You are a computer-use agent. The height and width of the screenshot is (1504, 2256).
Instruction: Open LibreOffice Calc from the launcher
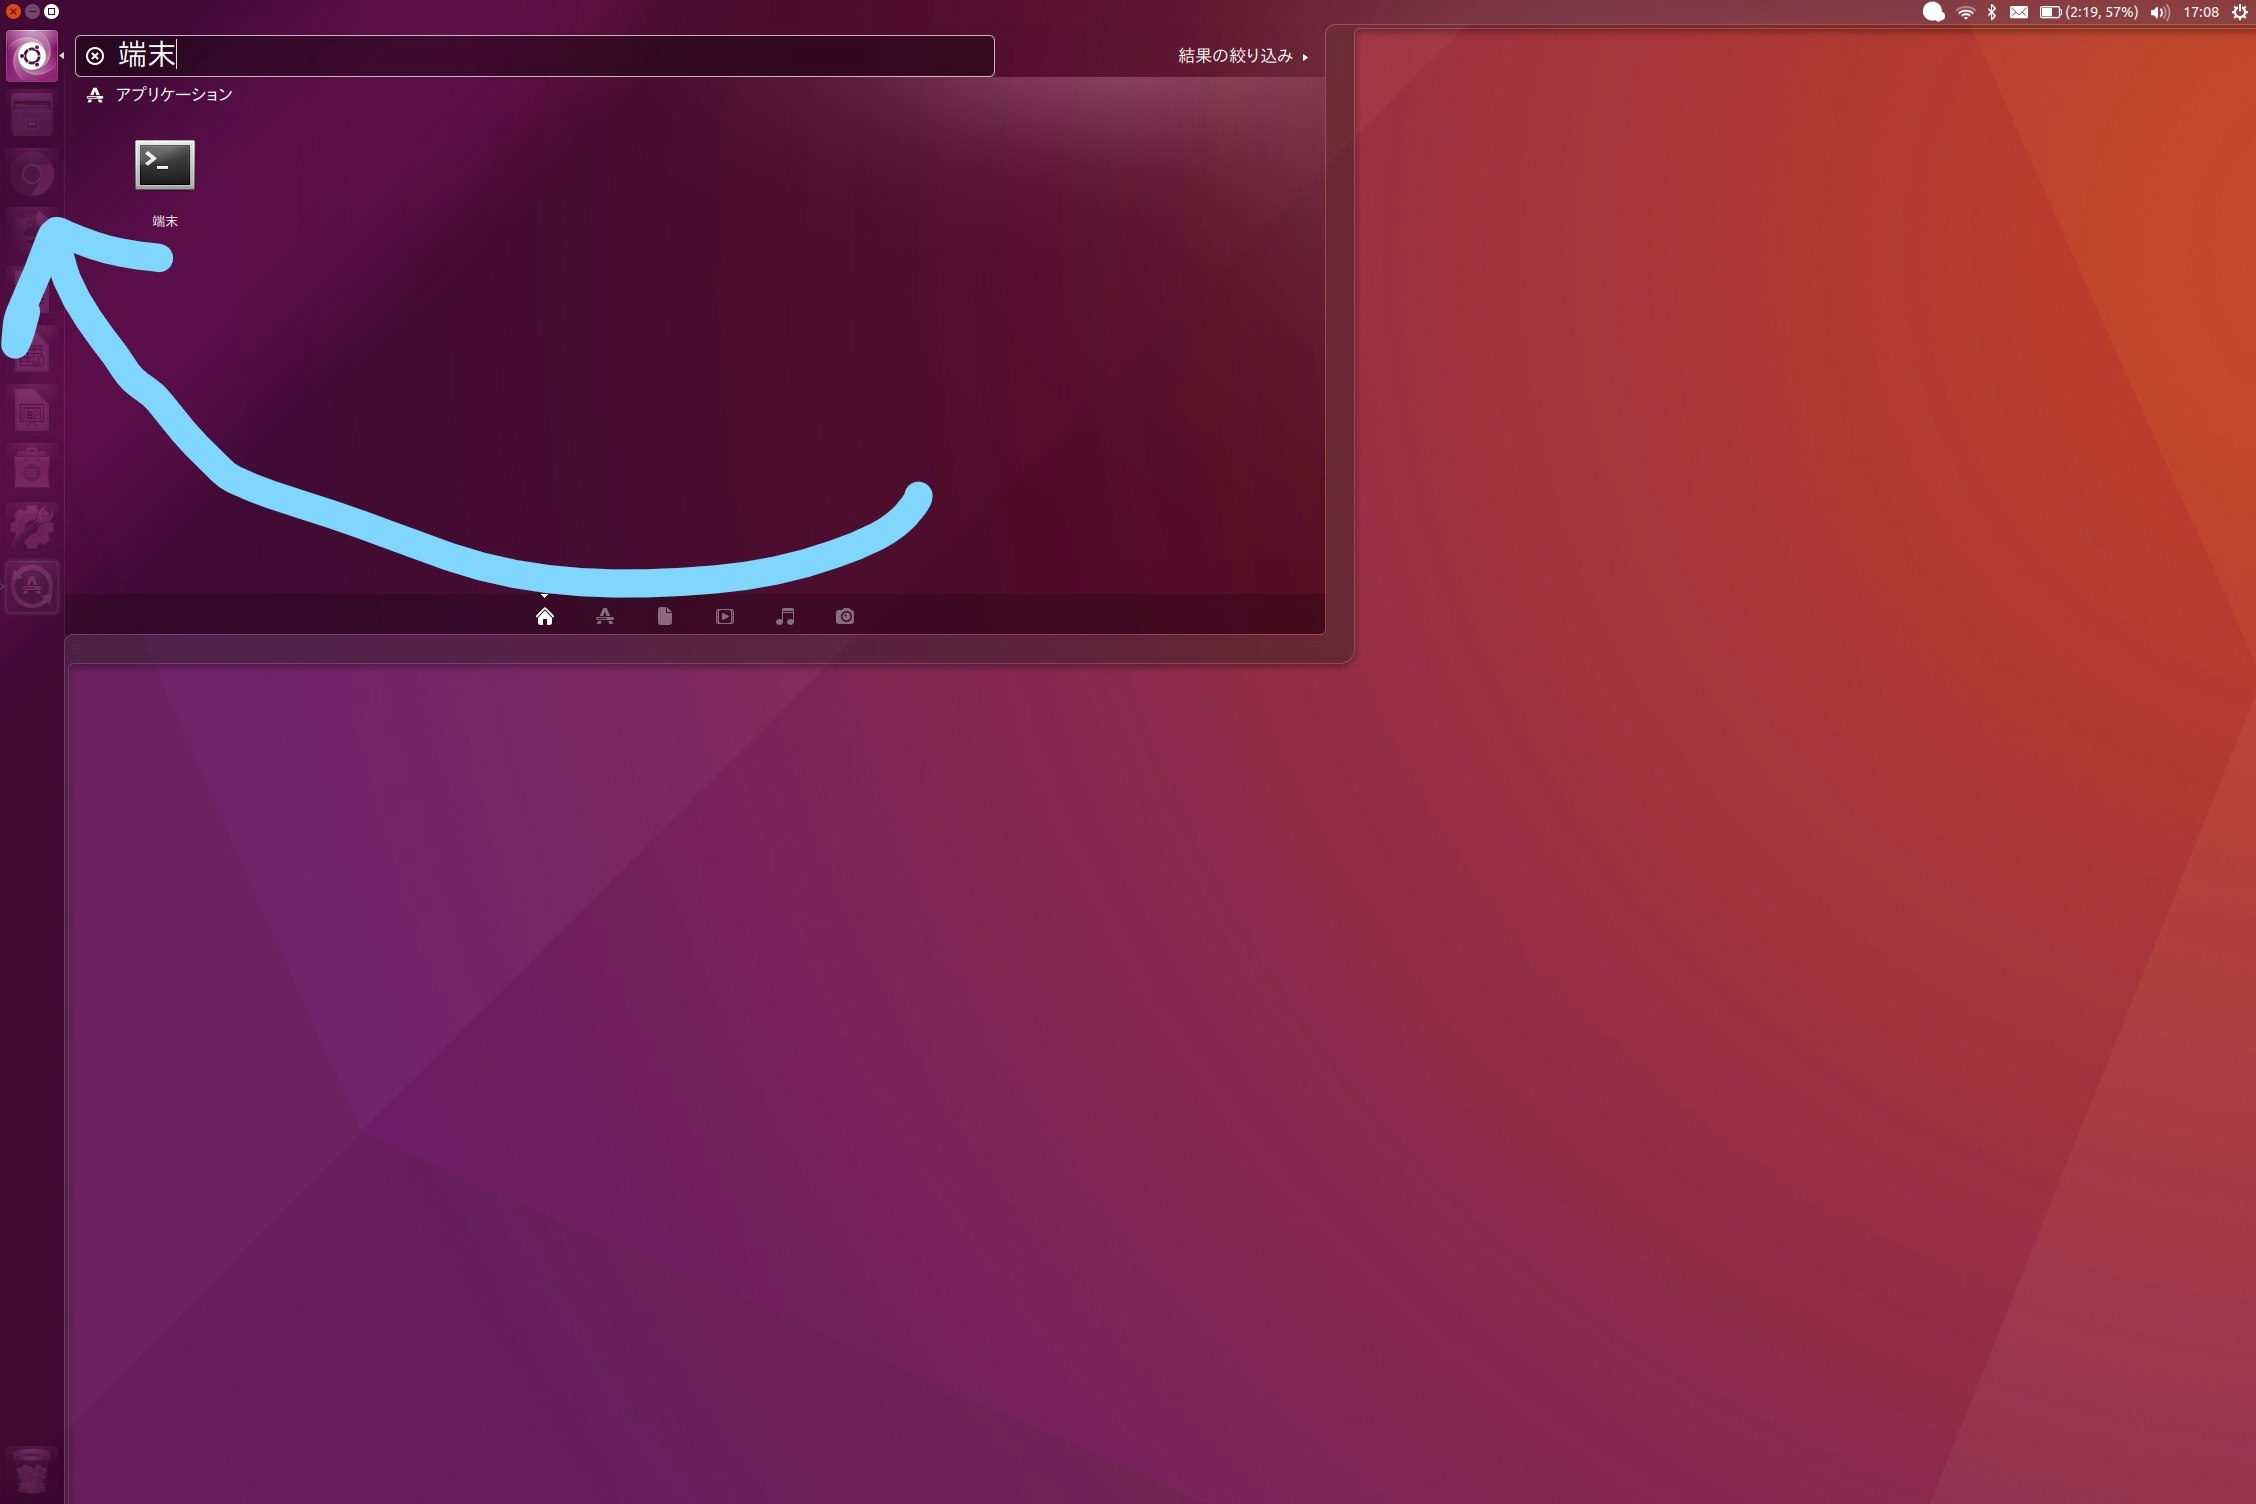pyautogui.click(x=30, y=352)
